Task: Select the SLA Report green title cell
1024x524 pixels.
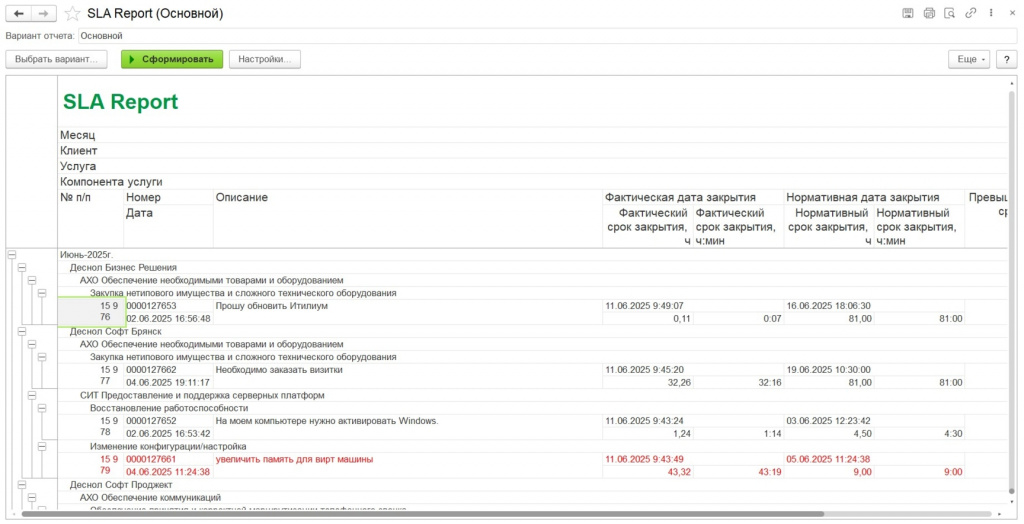Action: [120, 102]
